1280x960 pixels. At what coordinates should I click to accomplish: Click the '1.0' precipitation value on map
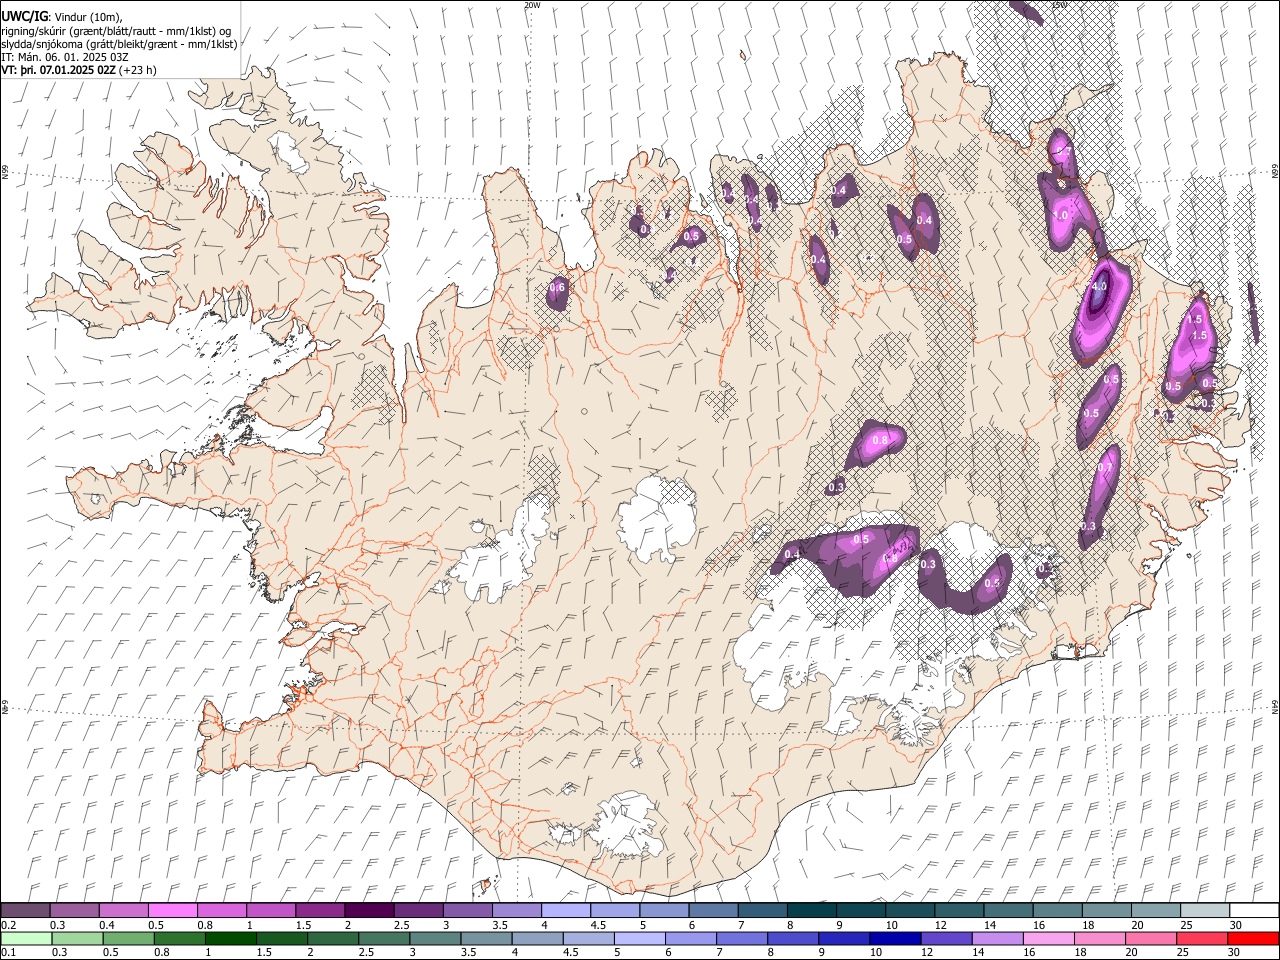click(1061, 215)
